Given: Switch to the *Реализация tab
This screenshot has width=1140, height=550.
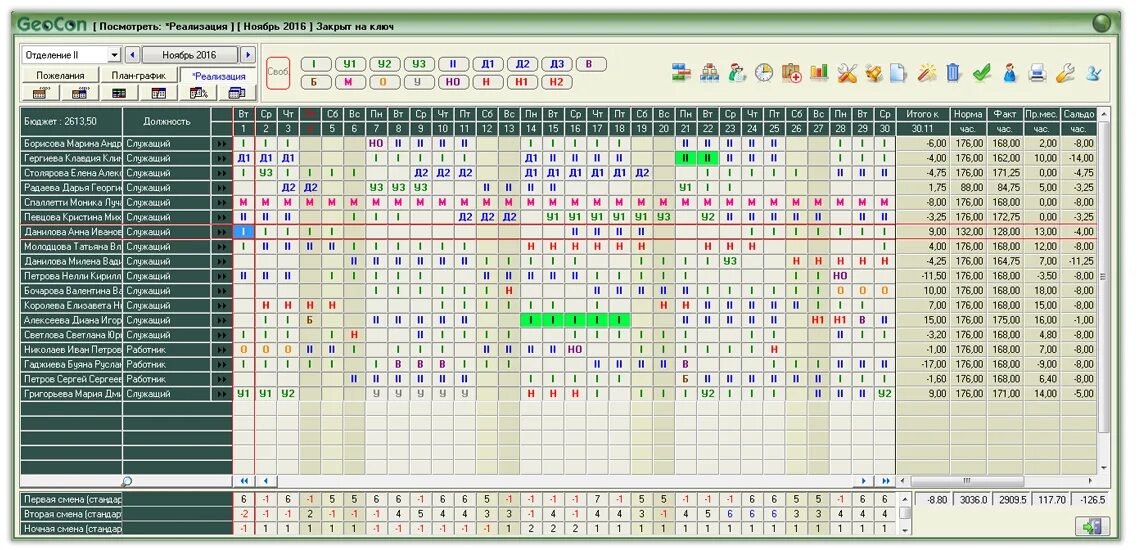Looking at the screenshot, I should click(219, 76).
